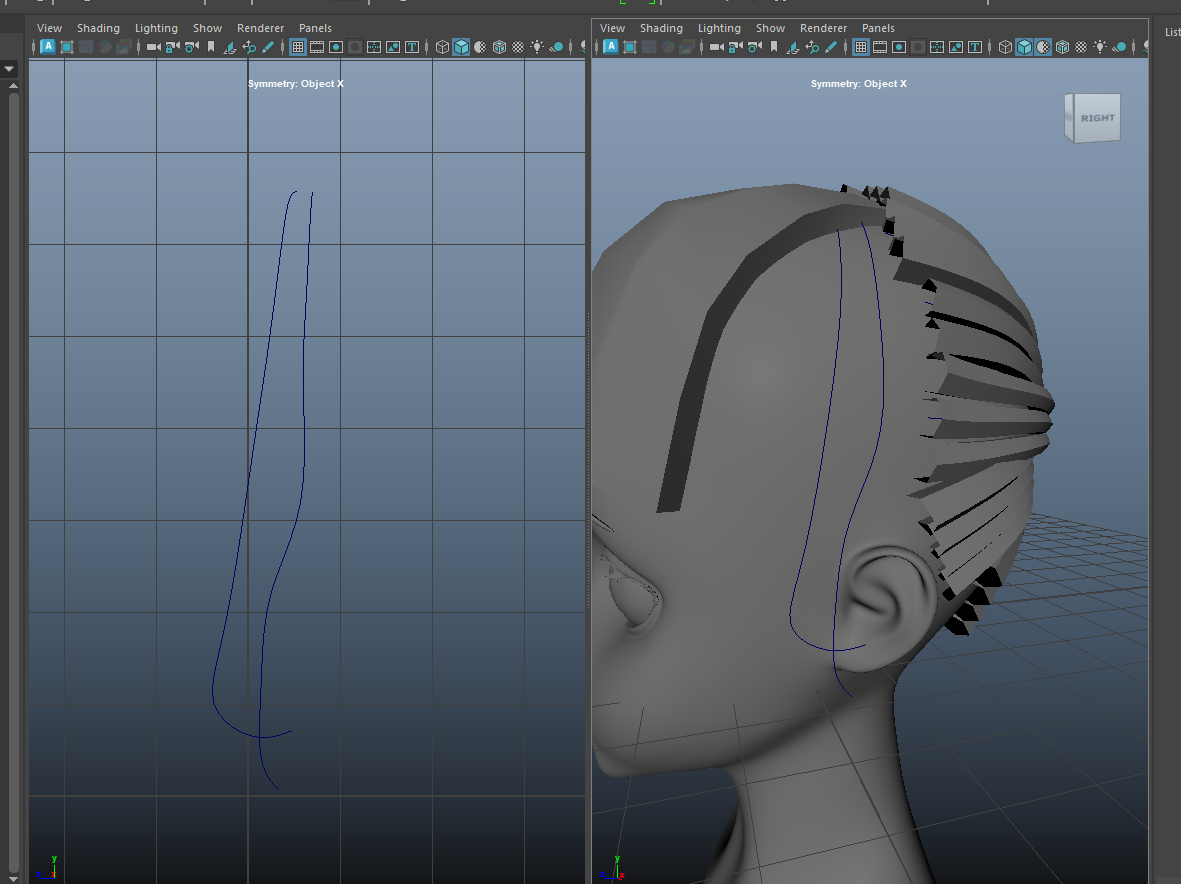Click Smooth Shade All cube in left panel
1181x884 pixels.
[x=461, y=47]
